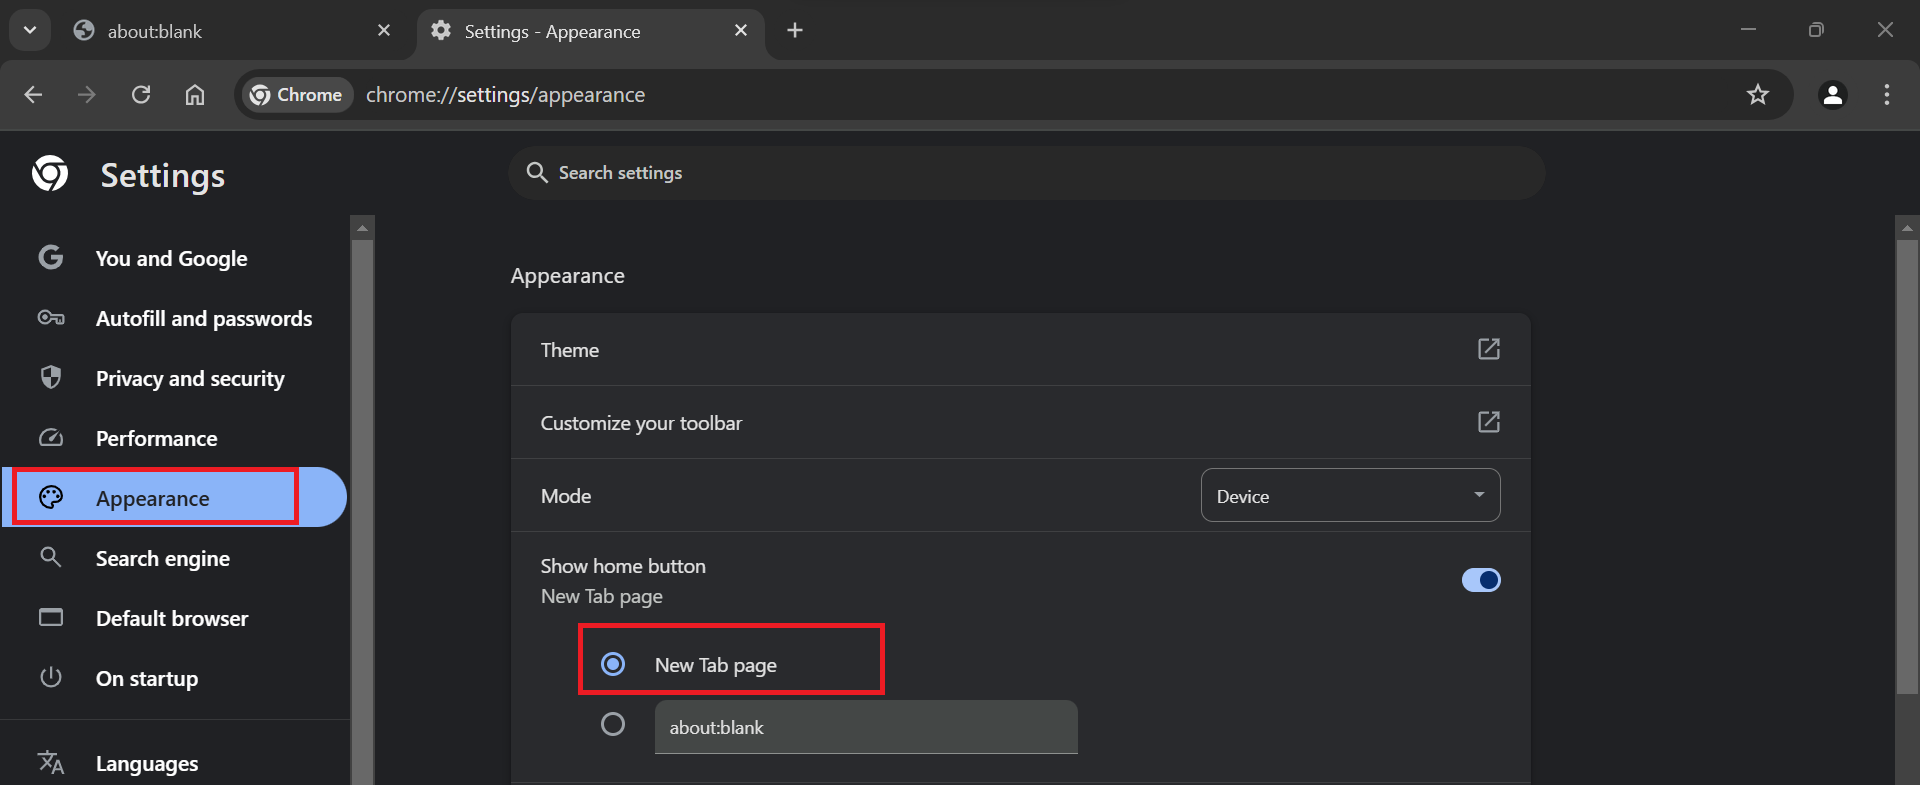Open Theme external link icon
This screenshot has height=785, width=1920.
click(x=1489, y=349)
